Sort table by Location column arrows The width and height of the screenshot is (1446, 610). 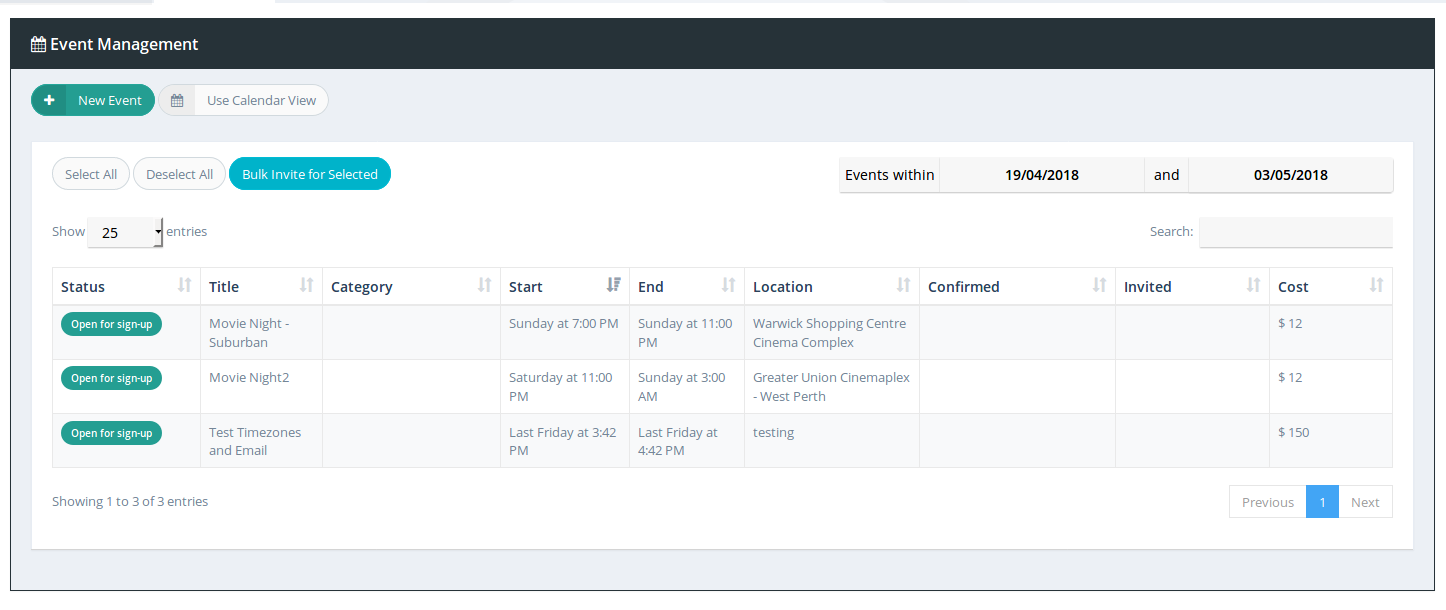coord(903,286)
